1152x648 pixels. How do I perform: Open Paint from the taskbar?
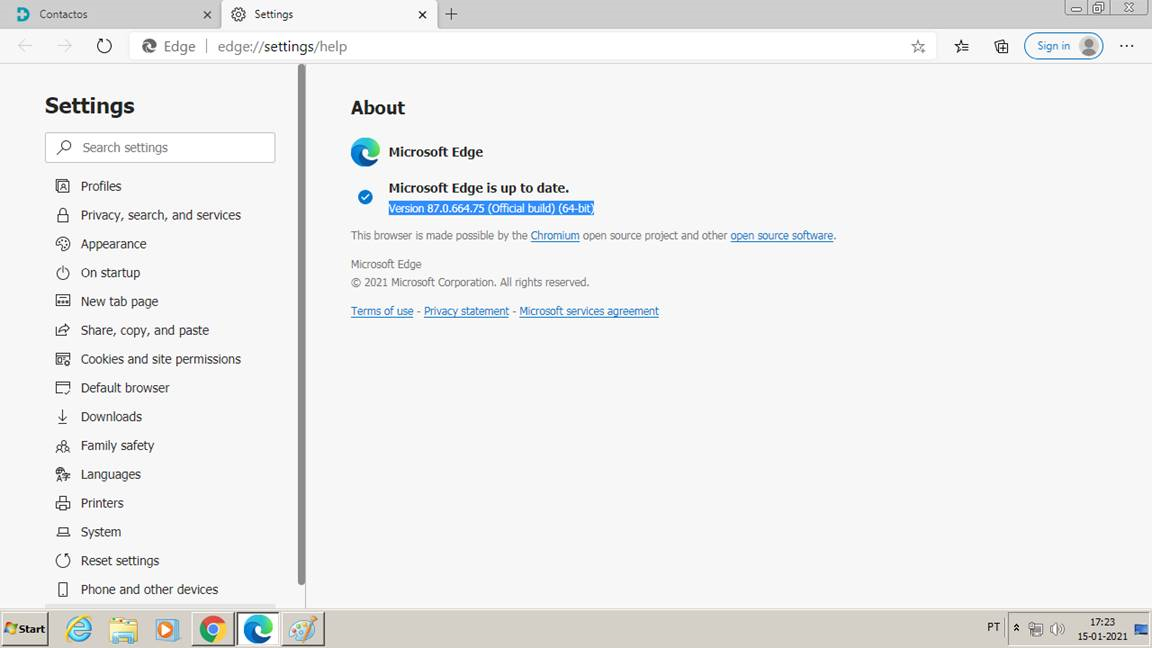pos(303,630)
